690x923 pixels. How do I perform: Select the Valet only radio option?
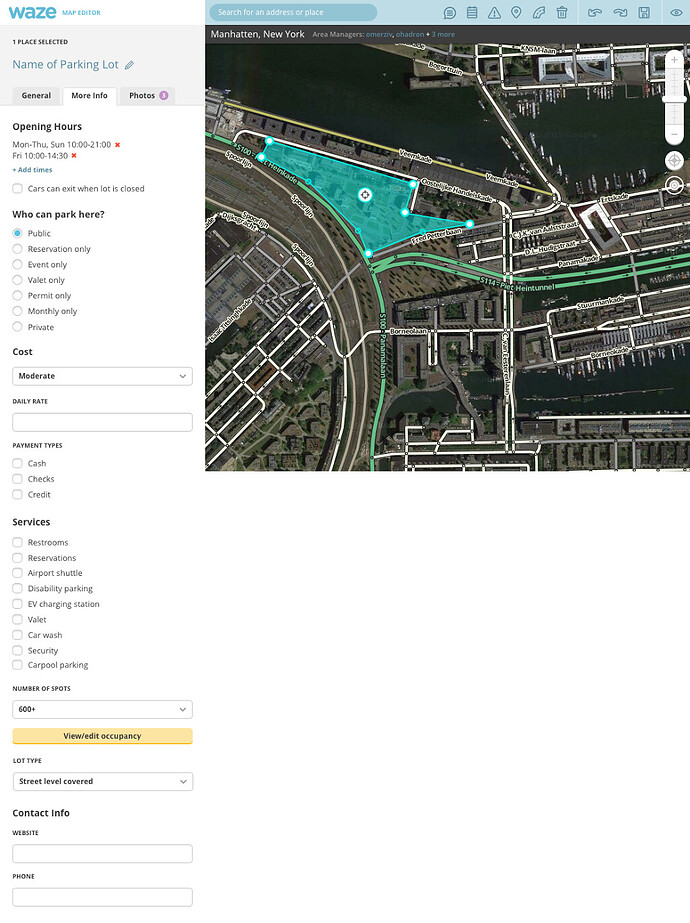point(18,280)
